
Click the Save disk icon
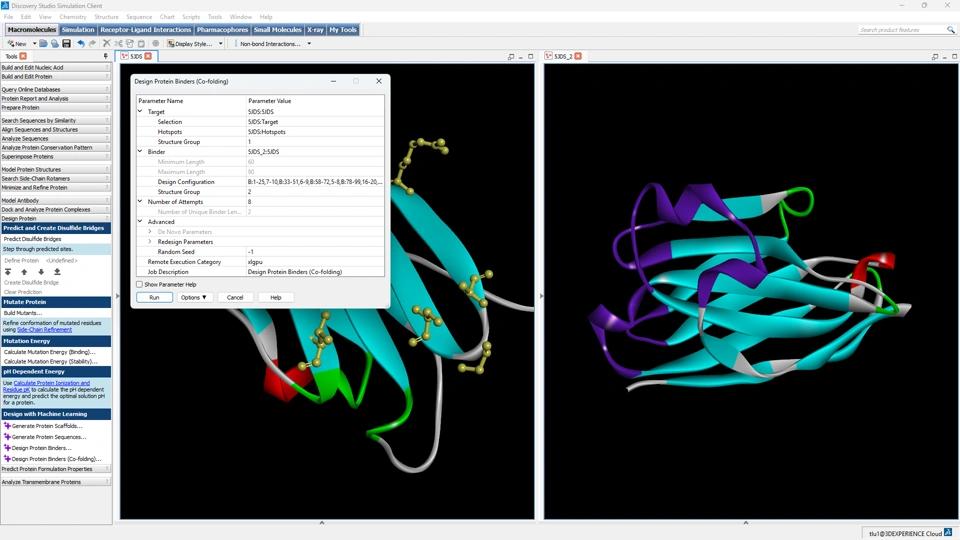click(x=66, y=43)
